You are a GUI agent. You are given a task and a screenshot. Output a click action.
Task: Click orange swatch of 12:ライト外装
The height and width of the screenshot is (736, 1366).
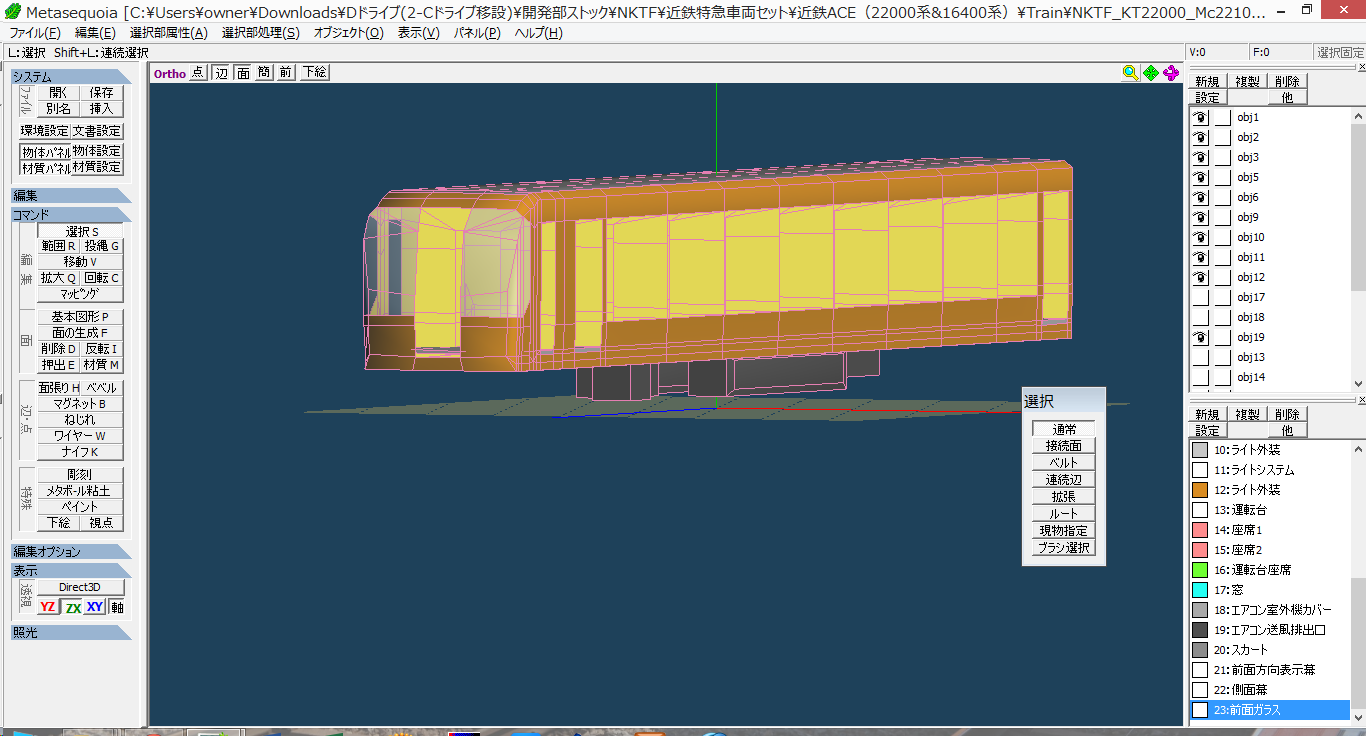1200,490
